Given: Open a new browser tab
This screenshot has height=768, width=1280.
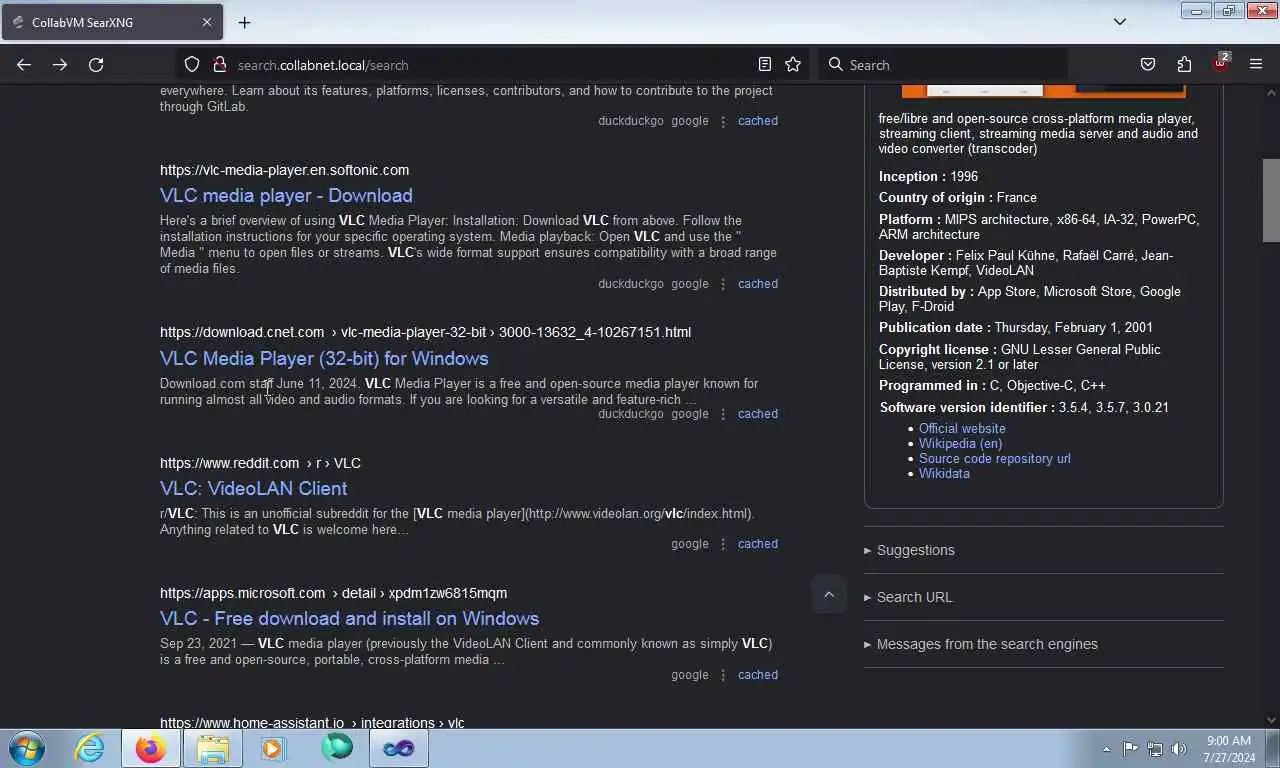Looking at the screenshot, I should click(244, 22).
